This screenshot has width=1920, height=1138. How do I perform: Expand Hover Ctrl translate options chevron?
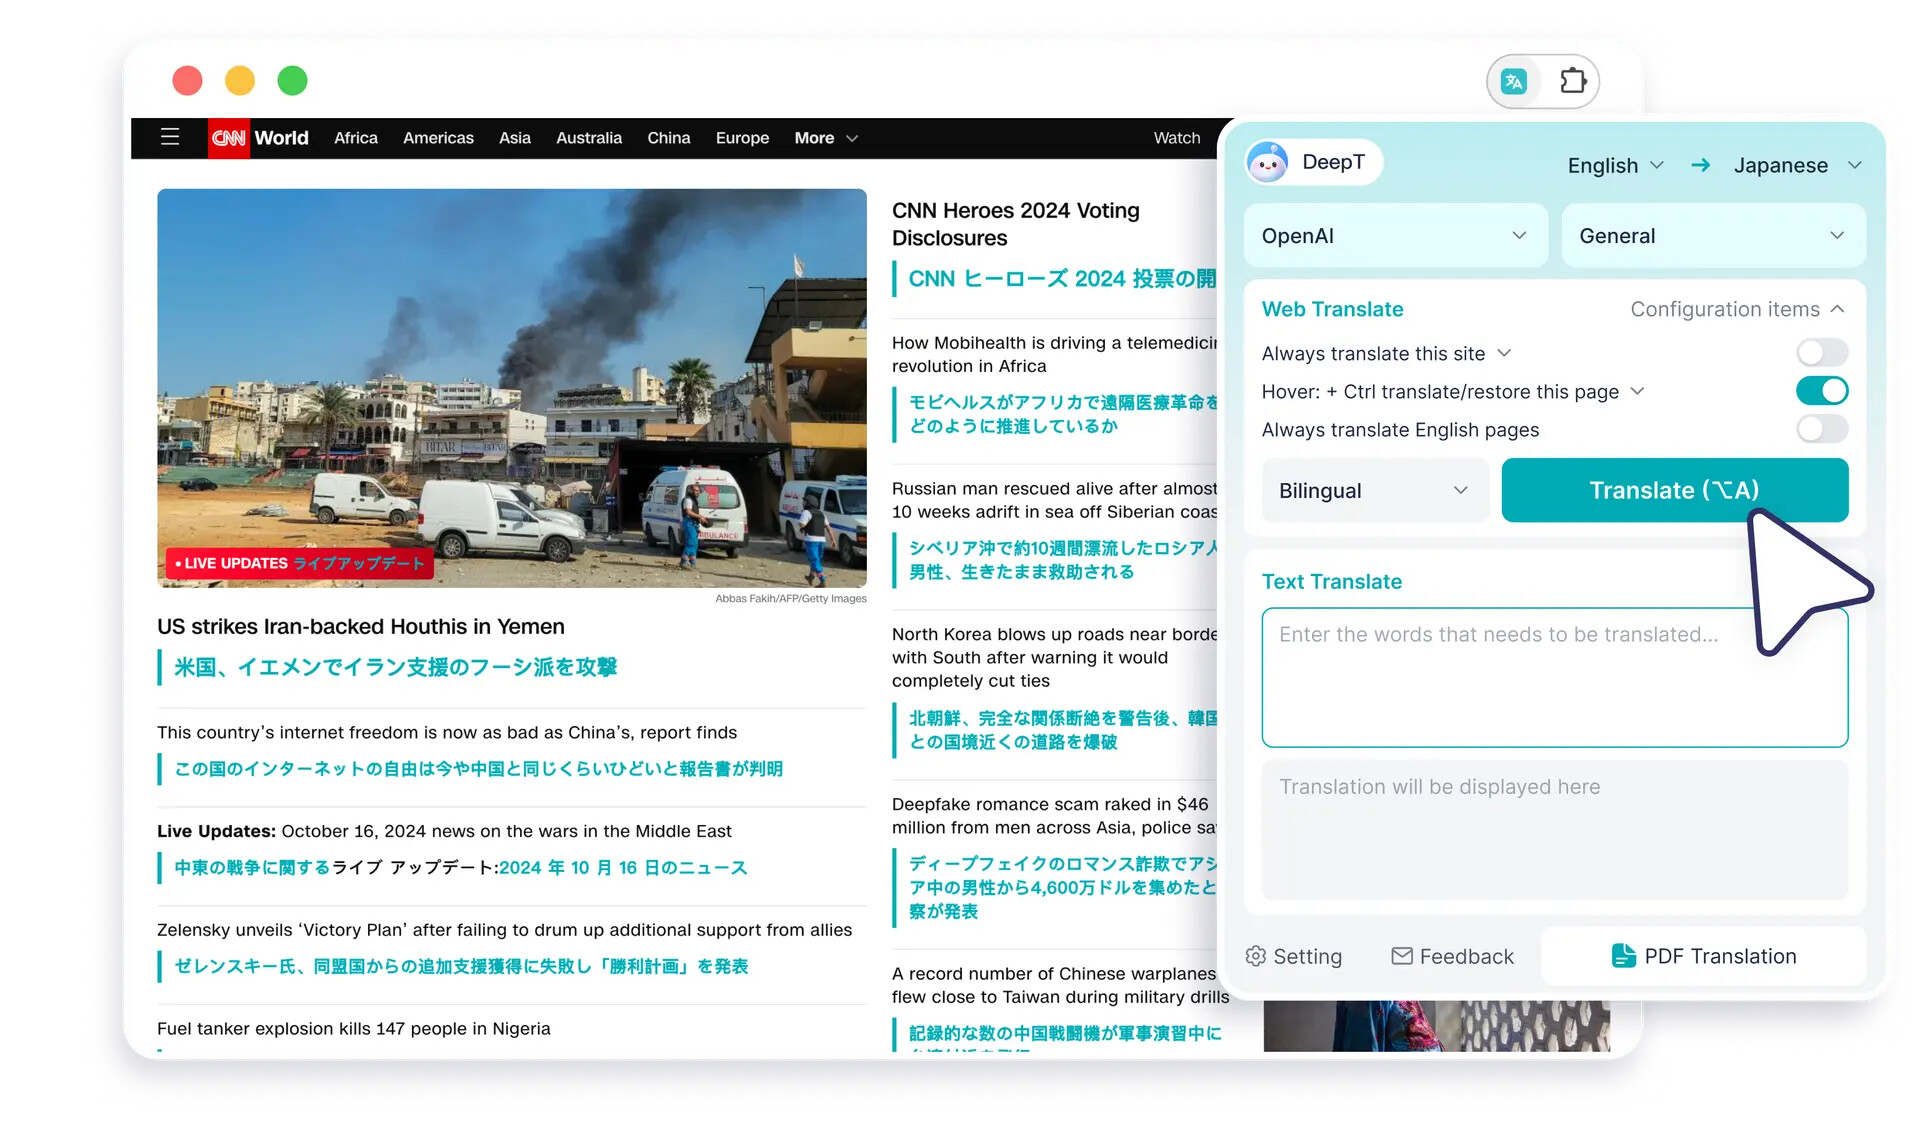[x=1637, y=391]
